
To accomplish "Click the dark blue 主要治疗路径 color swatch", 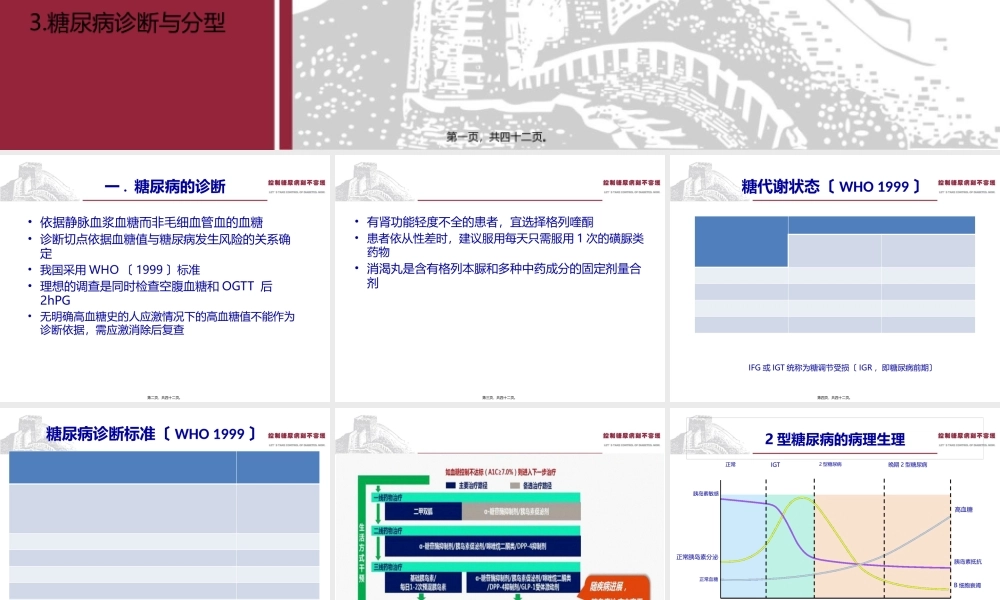I will pos(450,484).
